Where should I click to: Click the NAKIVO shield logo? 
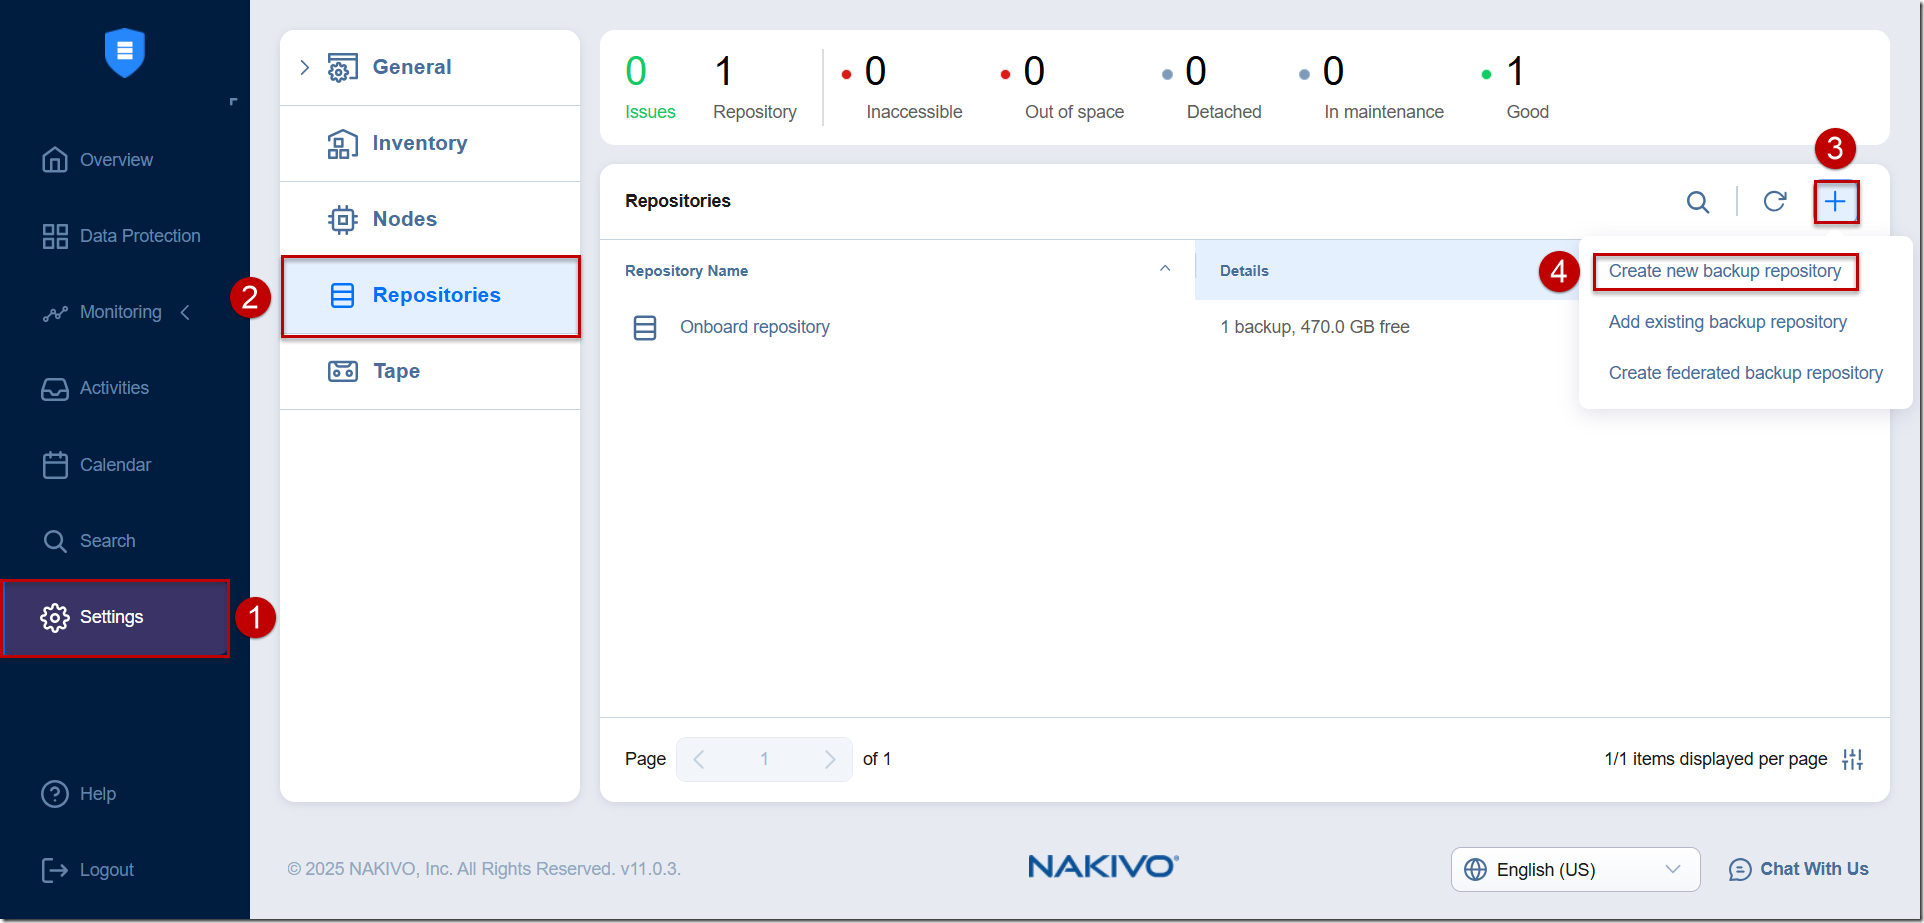click(125, 52)
